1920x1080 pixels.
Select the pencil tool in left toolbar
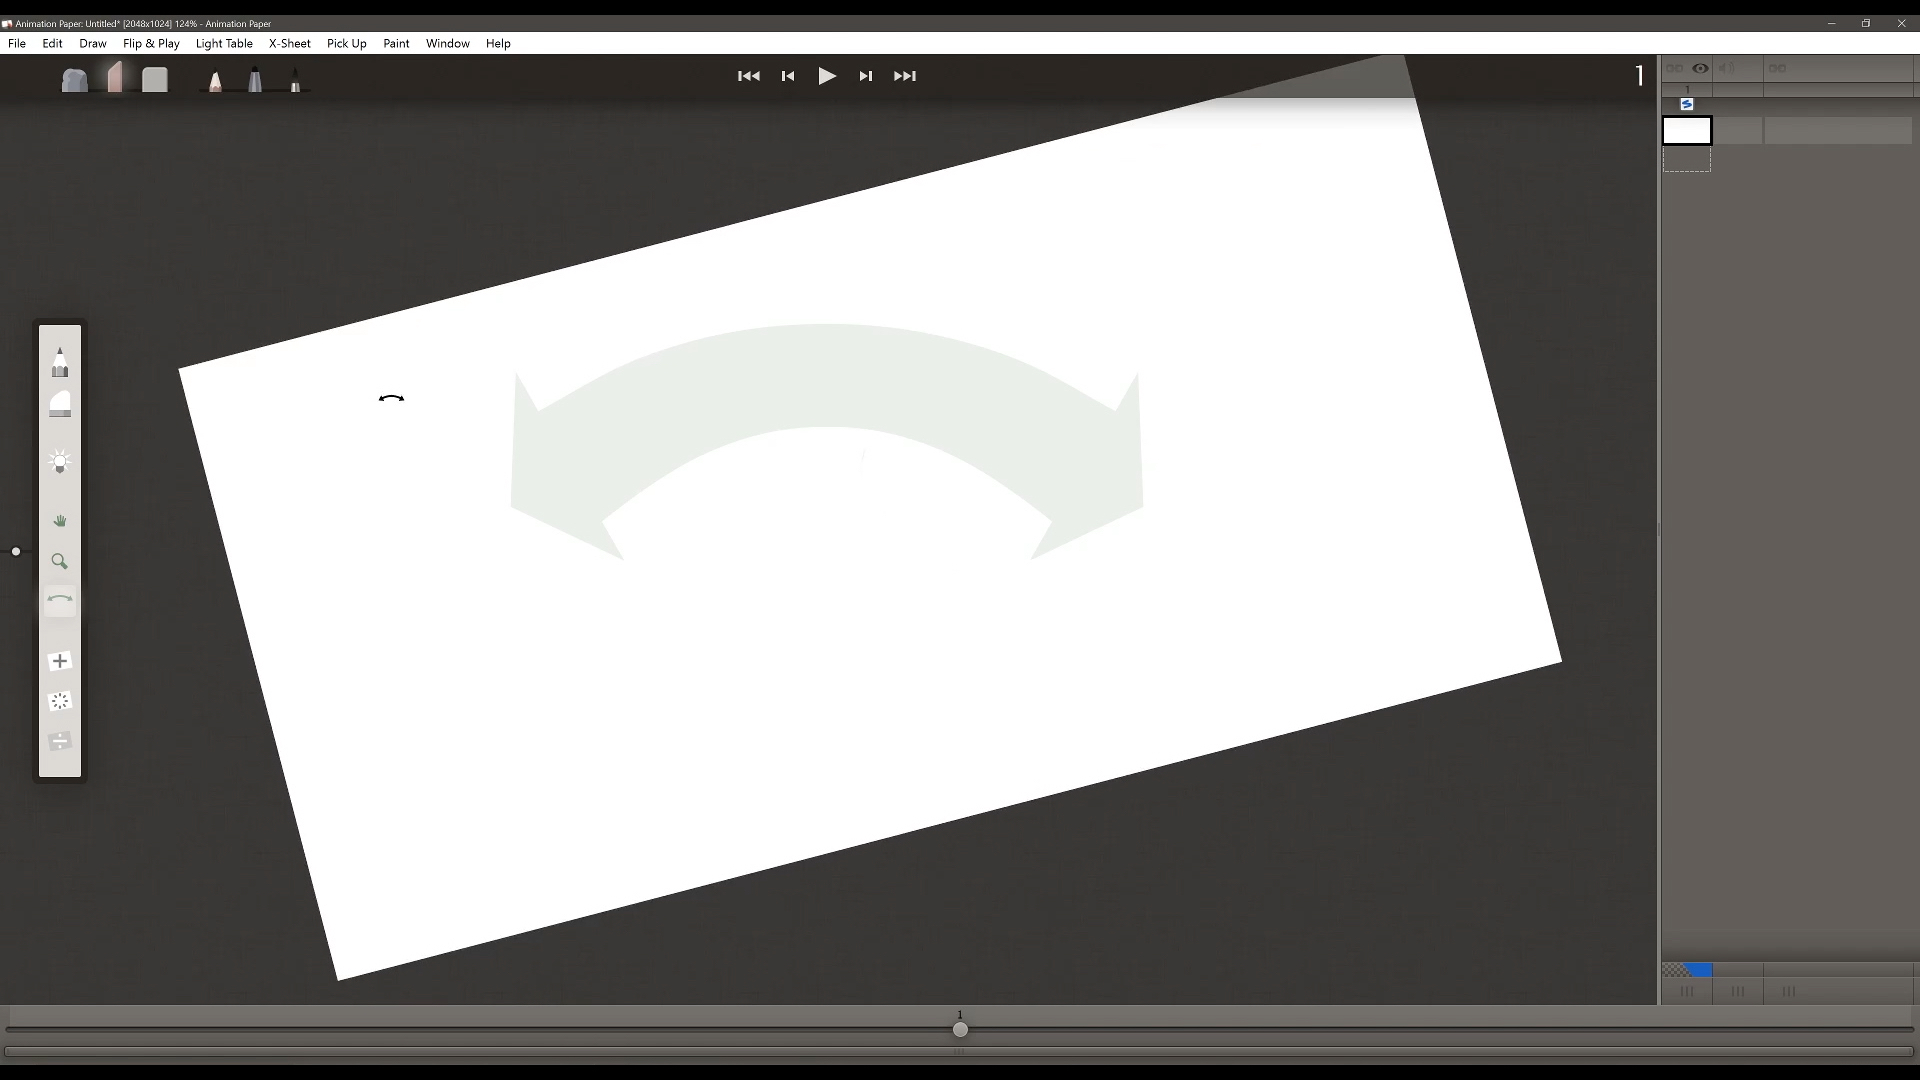click(x=60, y=363)
